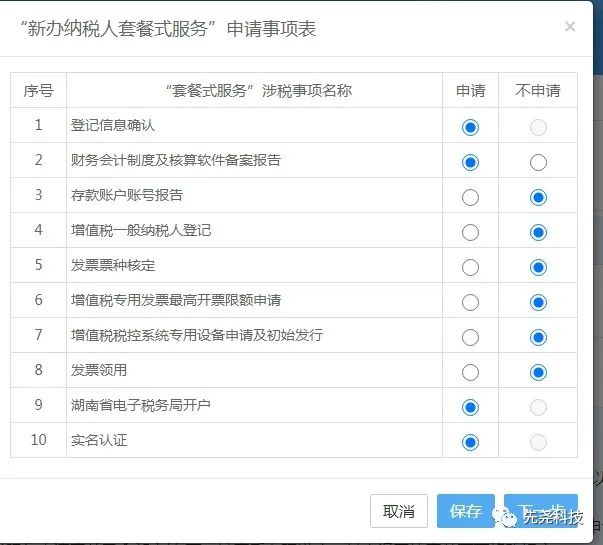Select 申请 for 发票领用
Screen dimensions: 603x545
(470, 372)
